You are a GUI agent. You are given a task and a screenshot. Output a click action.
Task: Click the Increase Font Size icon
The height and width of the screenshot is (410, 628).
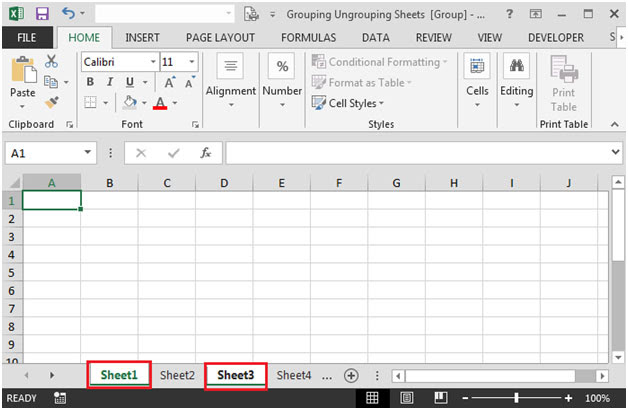[170, 82]
